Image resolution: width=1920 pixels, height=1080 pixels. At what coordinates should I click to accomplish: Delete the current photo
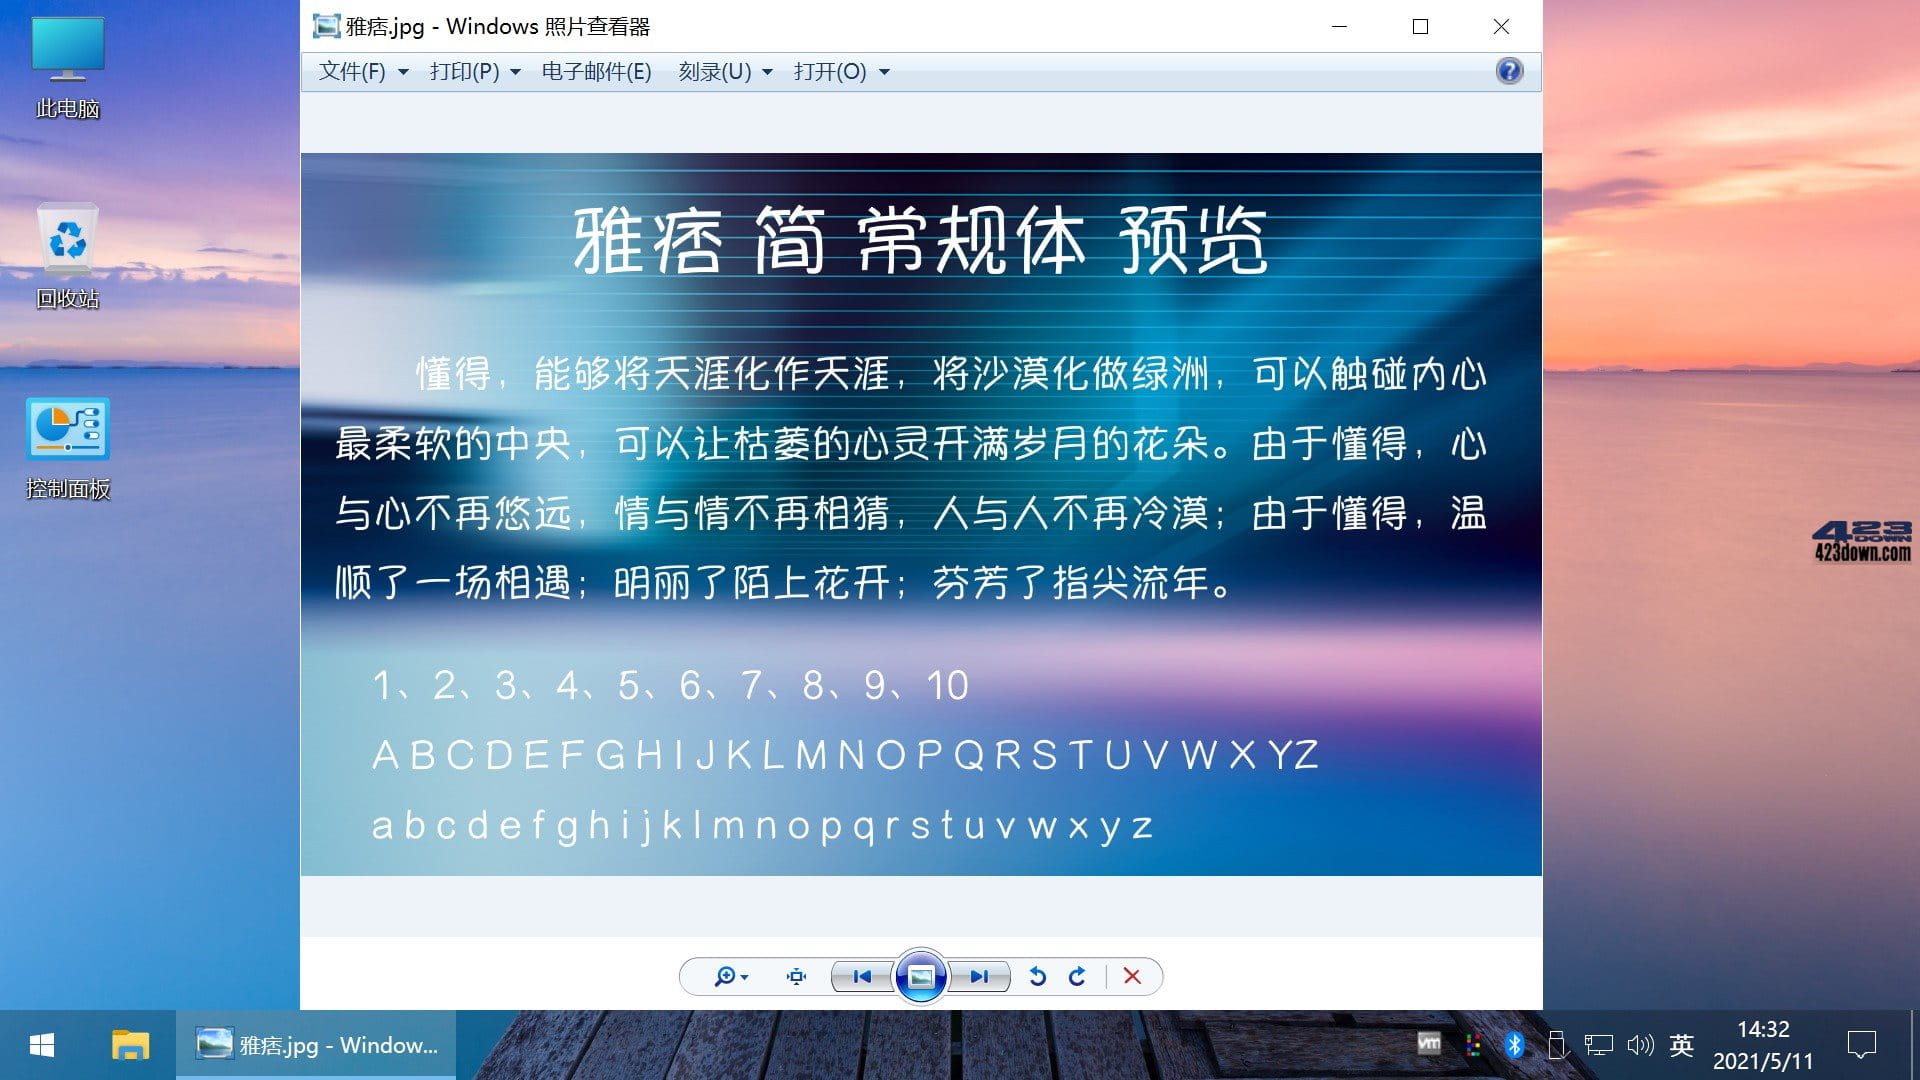tap(1132, 977)
